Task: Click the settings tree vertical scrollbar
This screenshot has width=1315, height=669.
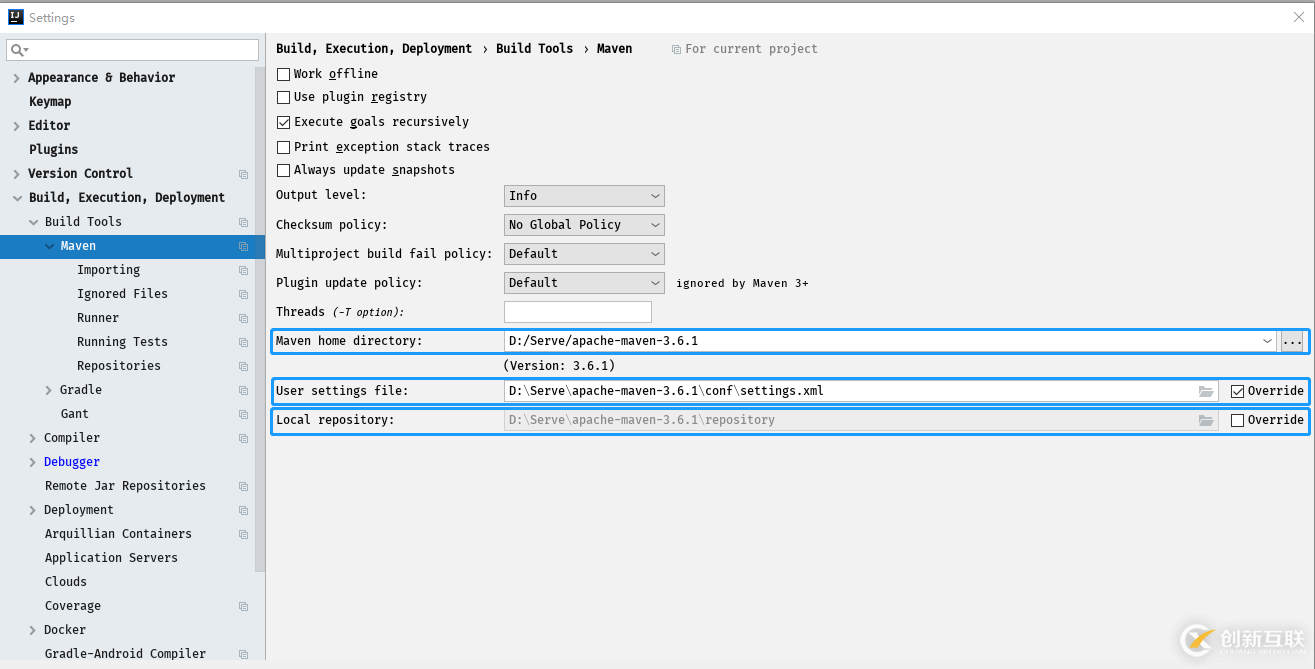Action: (260, 320)
